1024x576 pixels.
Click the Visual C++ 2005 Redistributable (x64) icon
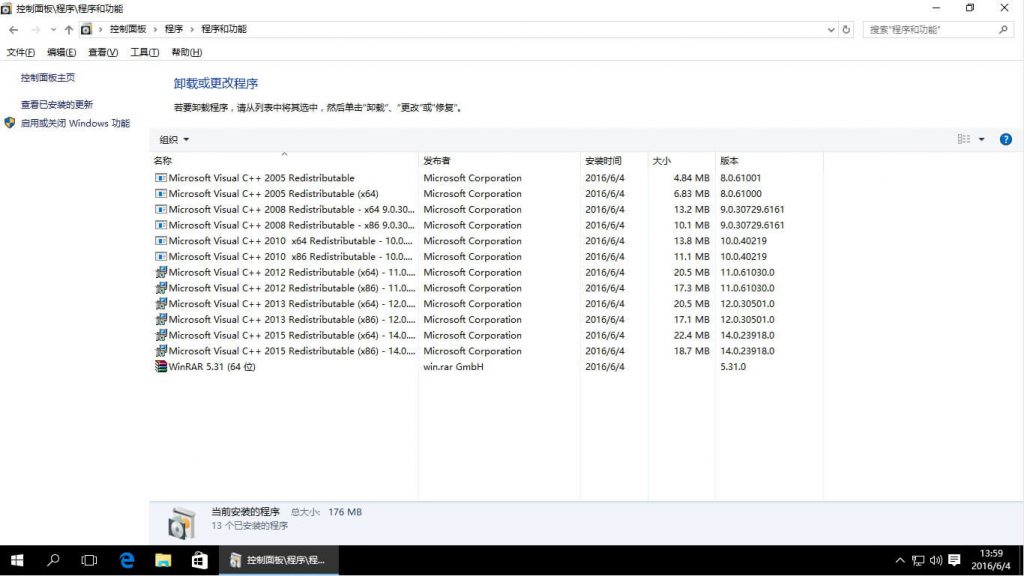coord(161,193)
